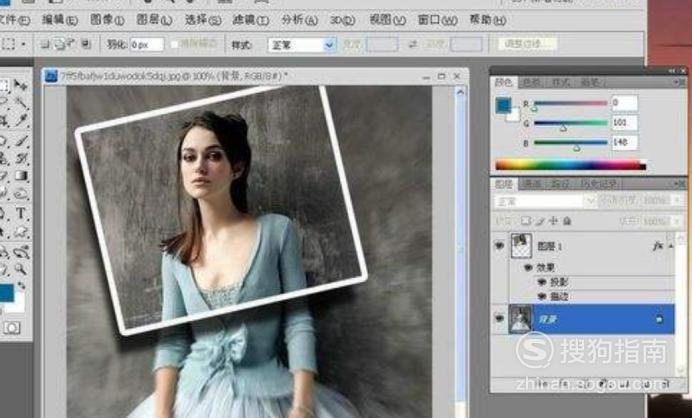The width and height of the screenshot is (692, 418).
Task: Select the Gradient tool
Action: pyautogui.click(x=21, y=176)
